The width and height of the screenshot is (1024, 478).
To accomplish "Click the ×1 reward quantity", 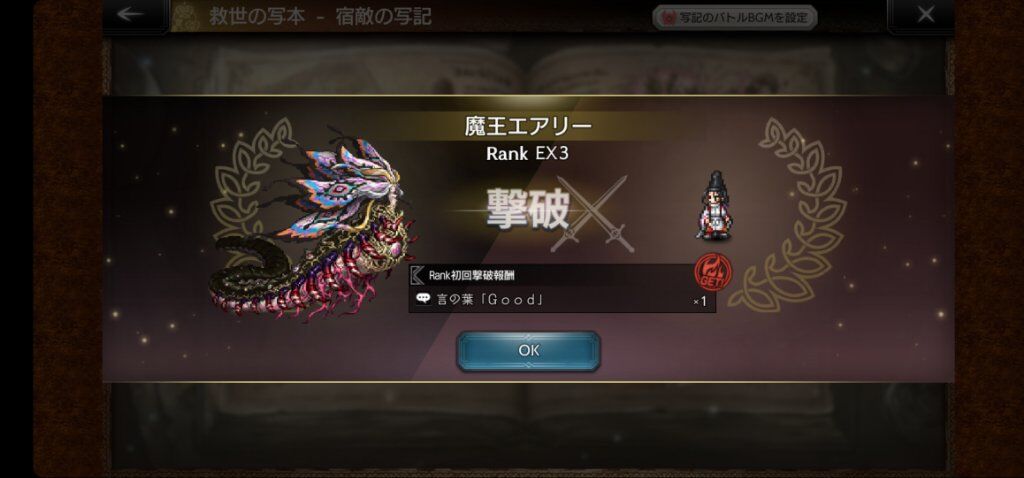I will point(699,301).
